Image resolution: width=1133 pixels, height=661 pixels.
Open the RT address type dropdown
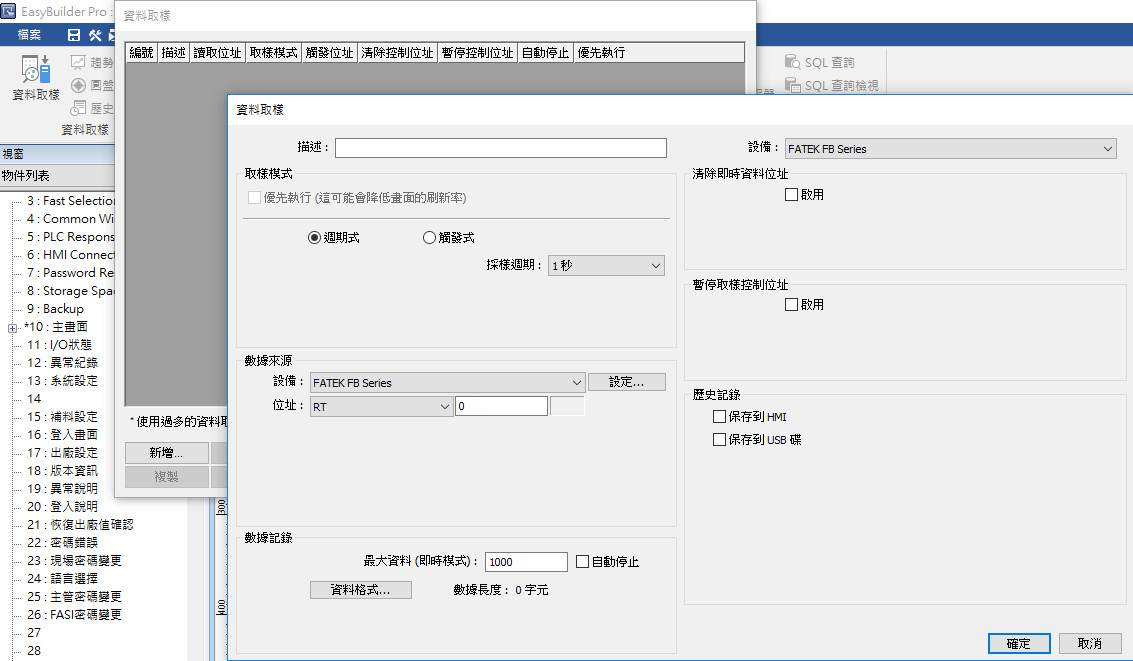tap(382, 407)
